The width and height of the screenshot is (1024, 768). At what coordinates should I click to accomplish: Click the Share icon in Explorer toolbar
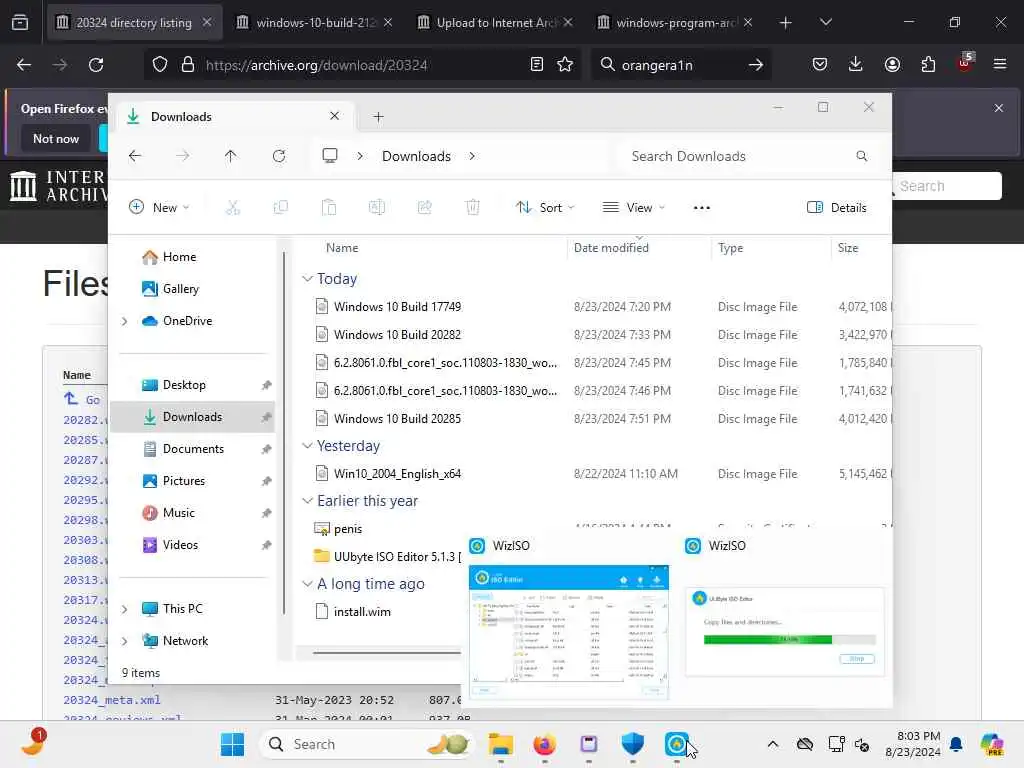[424, 208]
